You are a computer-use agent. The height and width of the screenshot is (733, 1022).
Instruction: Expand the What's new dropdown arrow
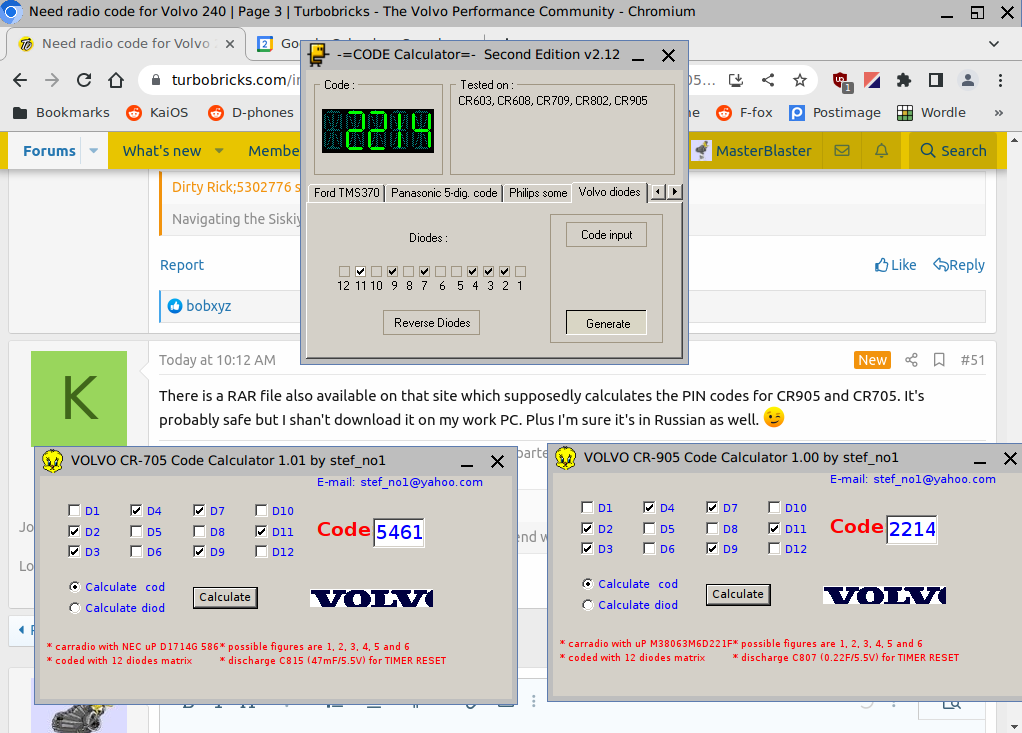point(219,151)
